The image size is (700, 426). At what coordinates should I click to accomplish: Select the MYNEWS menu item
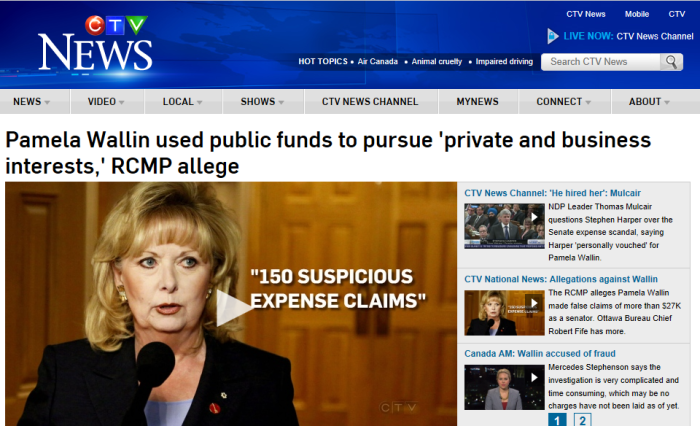(477, 102)
